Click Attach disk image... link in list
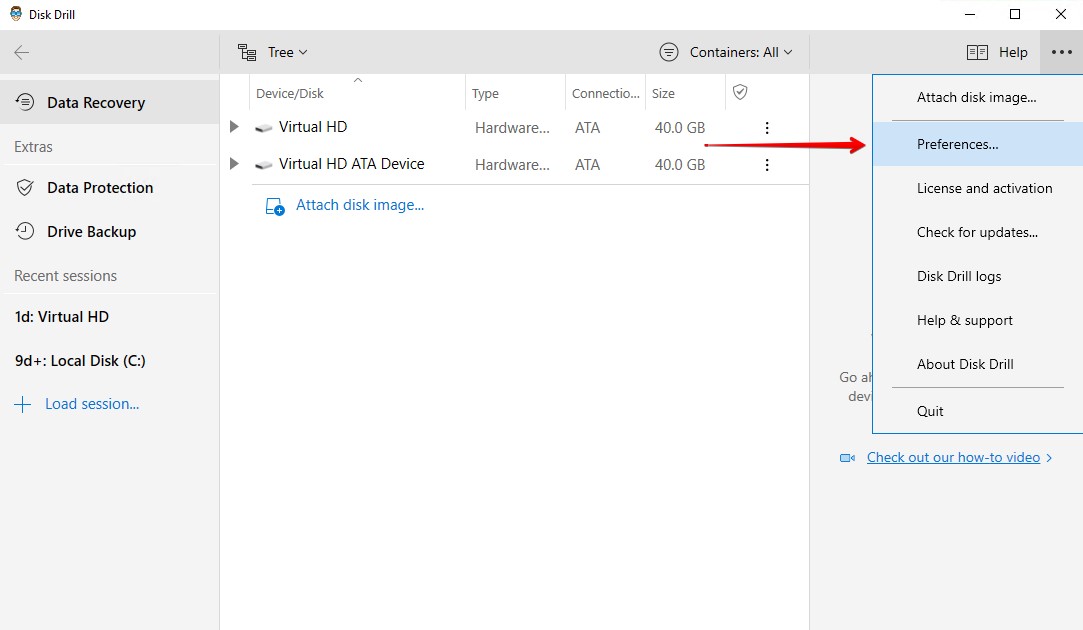 coord(360,205)
